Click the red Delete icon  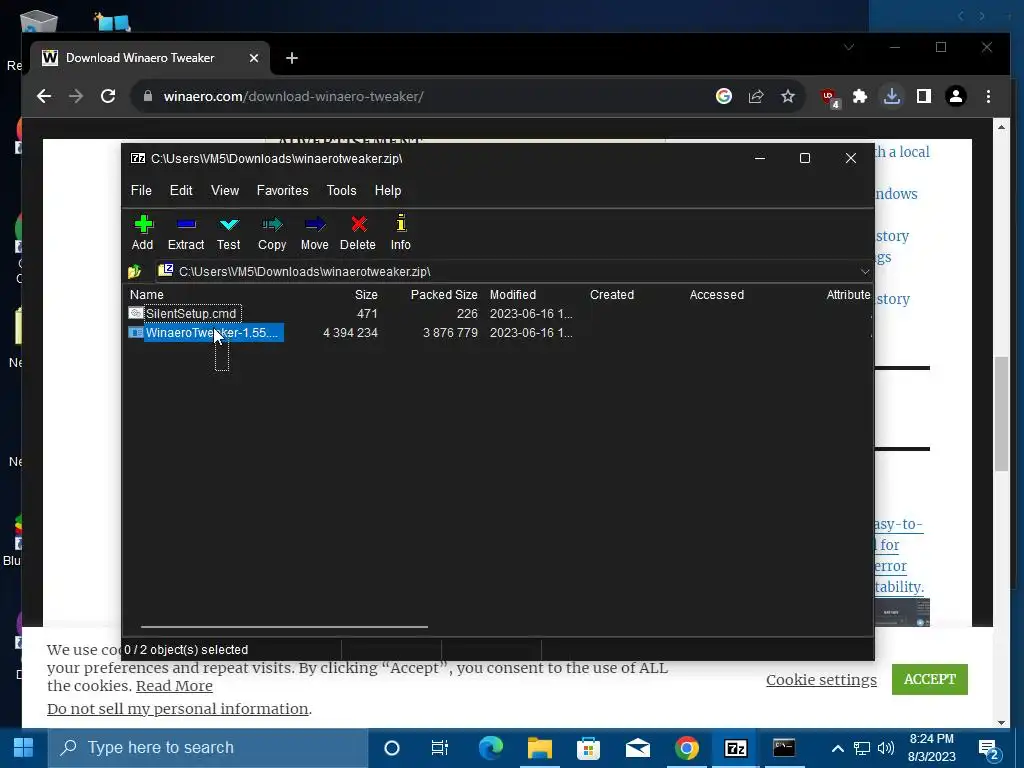pos(358,233)
